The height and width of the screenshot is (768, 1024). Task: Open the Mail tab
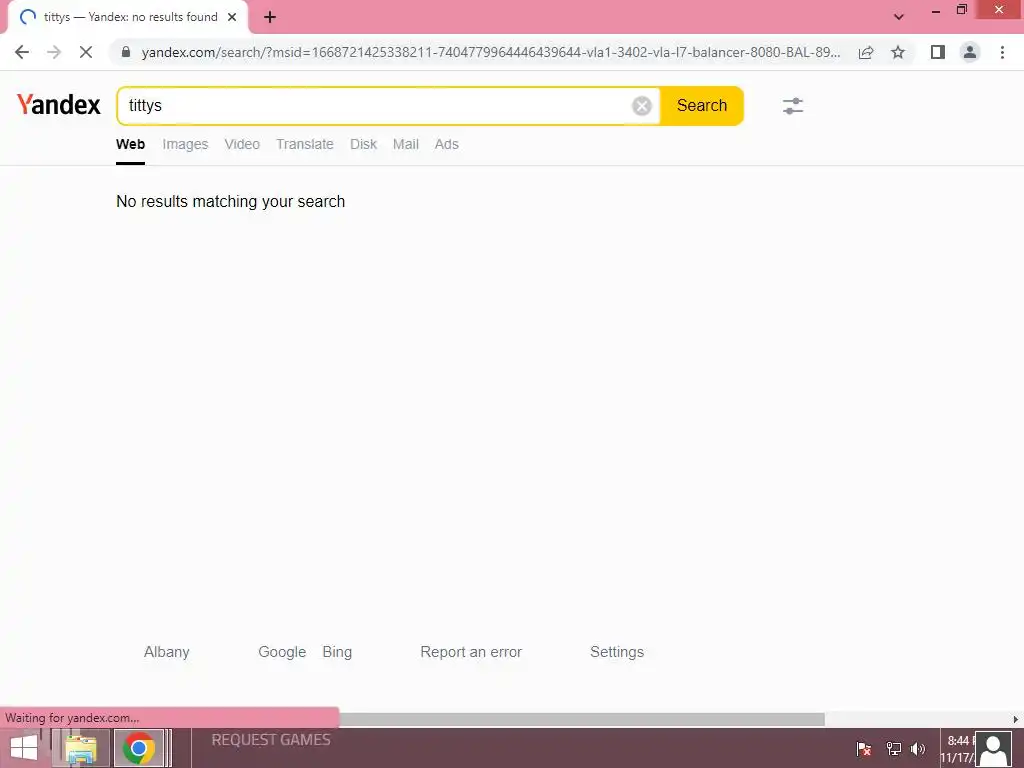point(406,144)
